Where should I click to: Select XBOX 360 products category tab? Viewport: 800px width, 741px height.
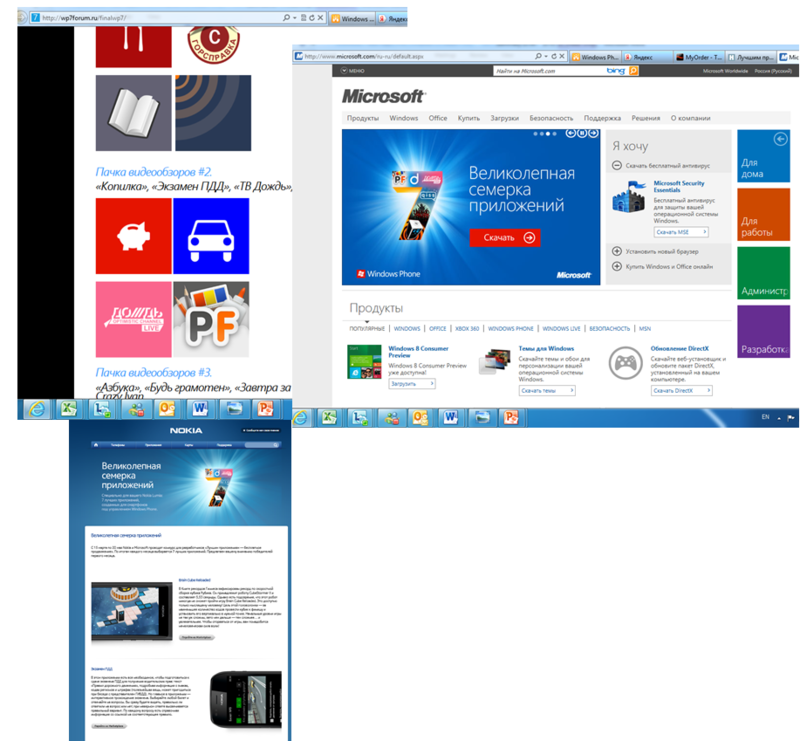(467, 329)
